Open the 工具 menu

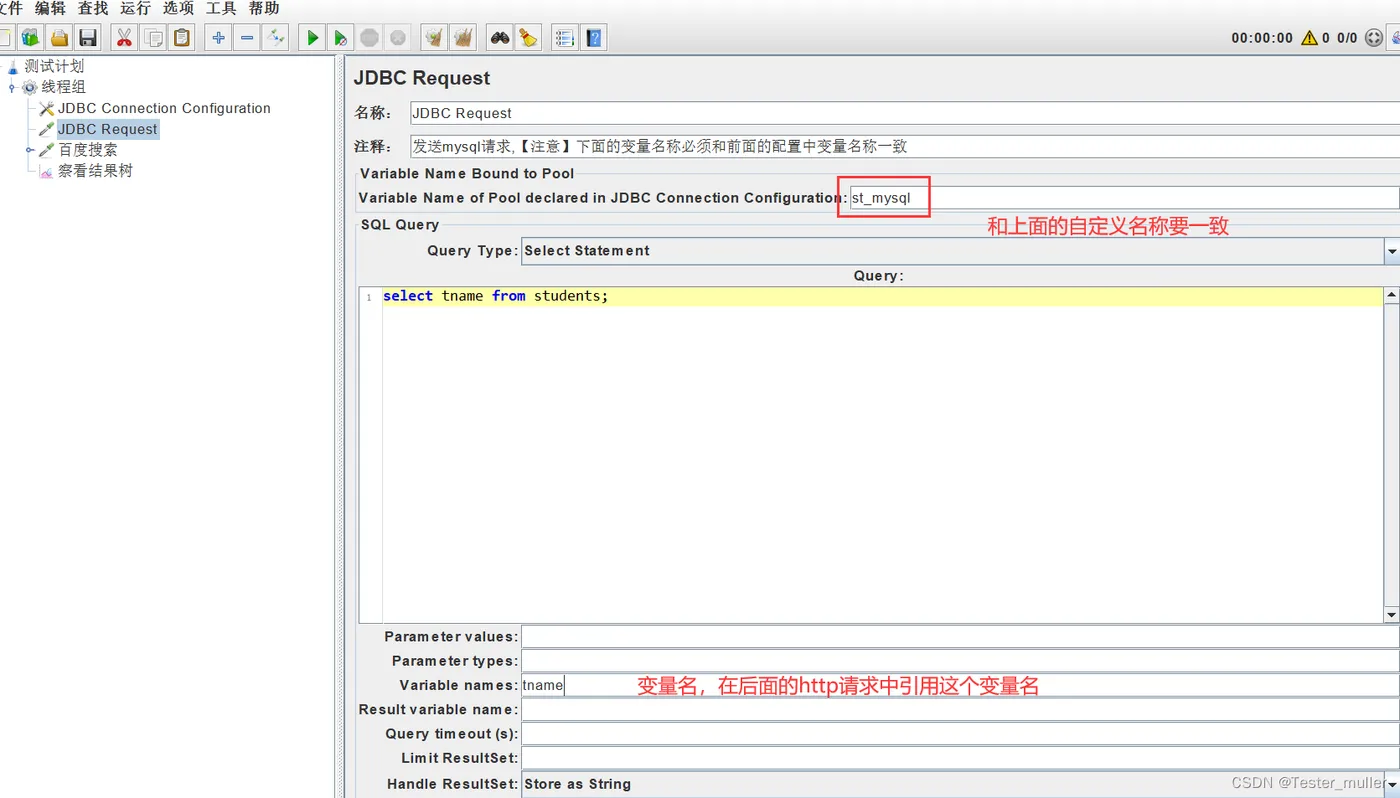pos(221,8)
